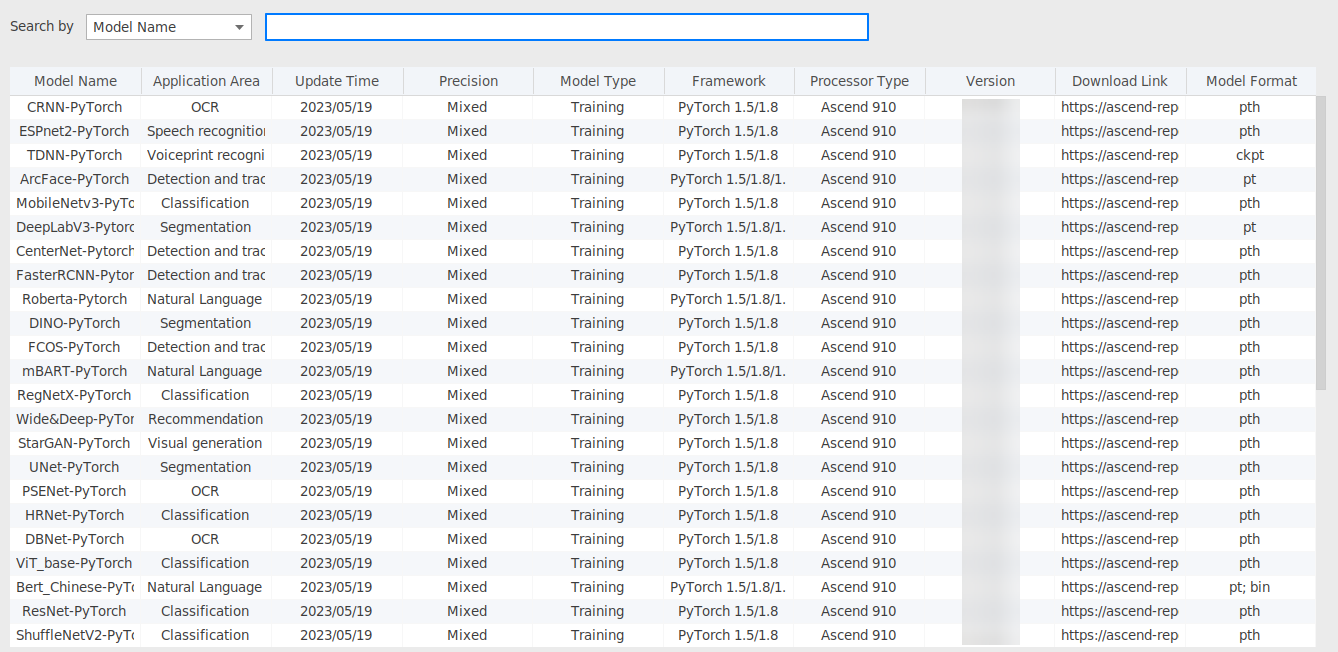Image resolution: width=1338 pixels, height=652 pixels.
Task: Click the MobileNetv3 model name cell
Action: tap(75, 203)
